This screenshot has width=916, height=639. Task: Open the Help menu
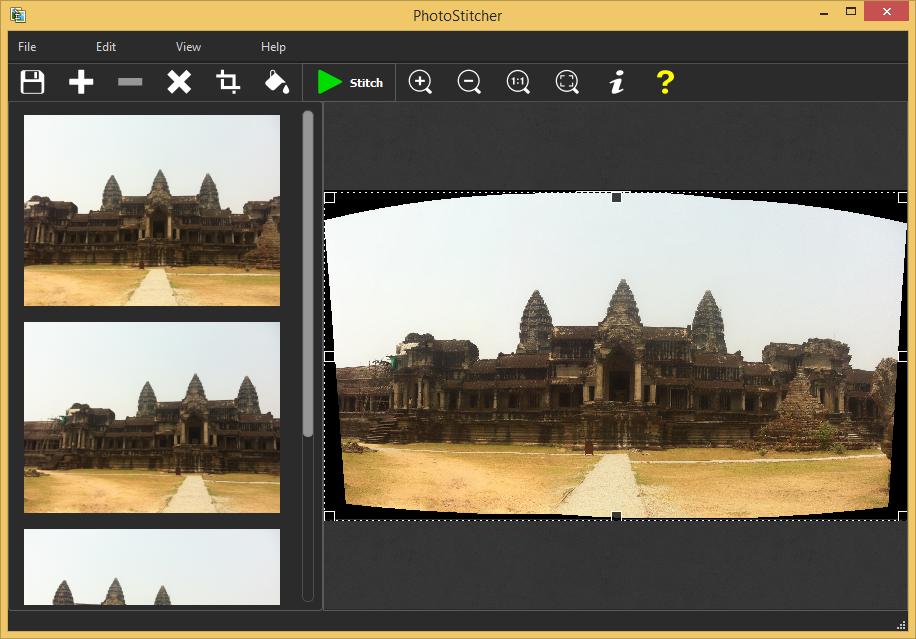(272, 46)
